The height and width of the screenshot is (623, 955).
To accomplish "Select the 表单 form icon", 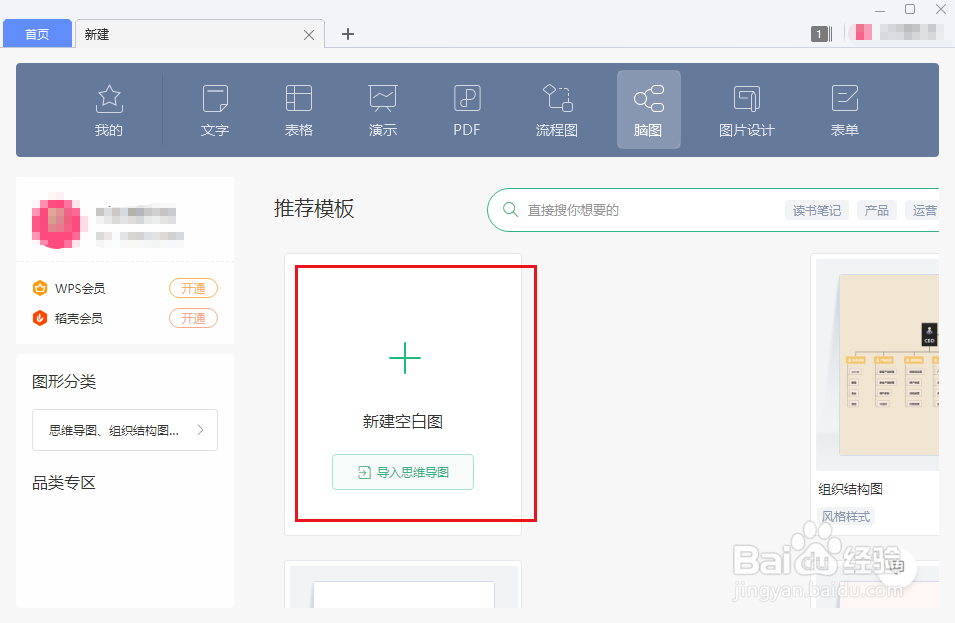I will 845,98.
